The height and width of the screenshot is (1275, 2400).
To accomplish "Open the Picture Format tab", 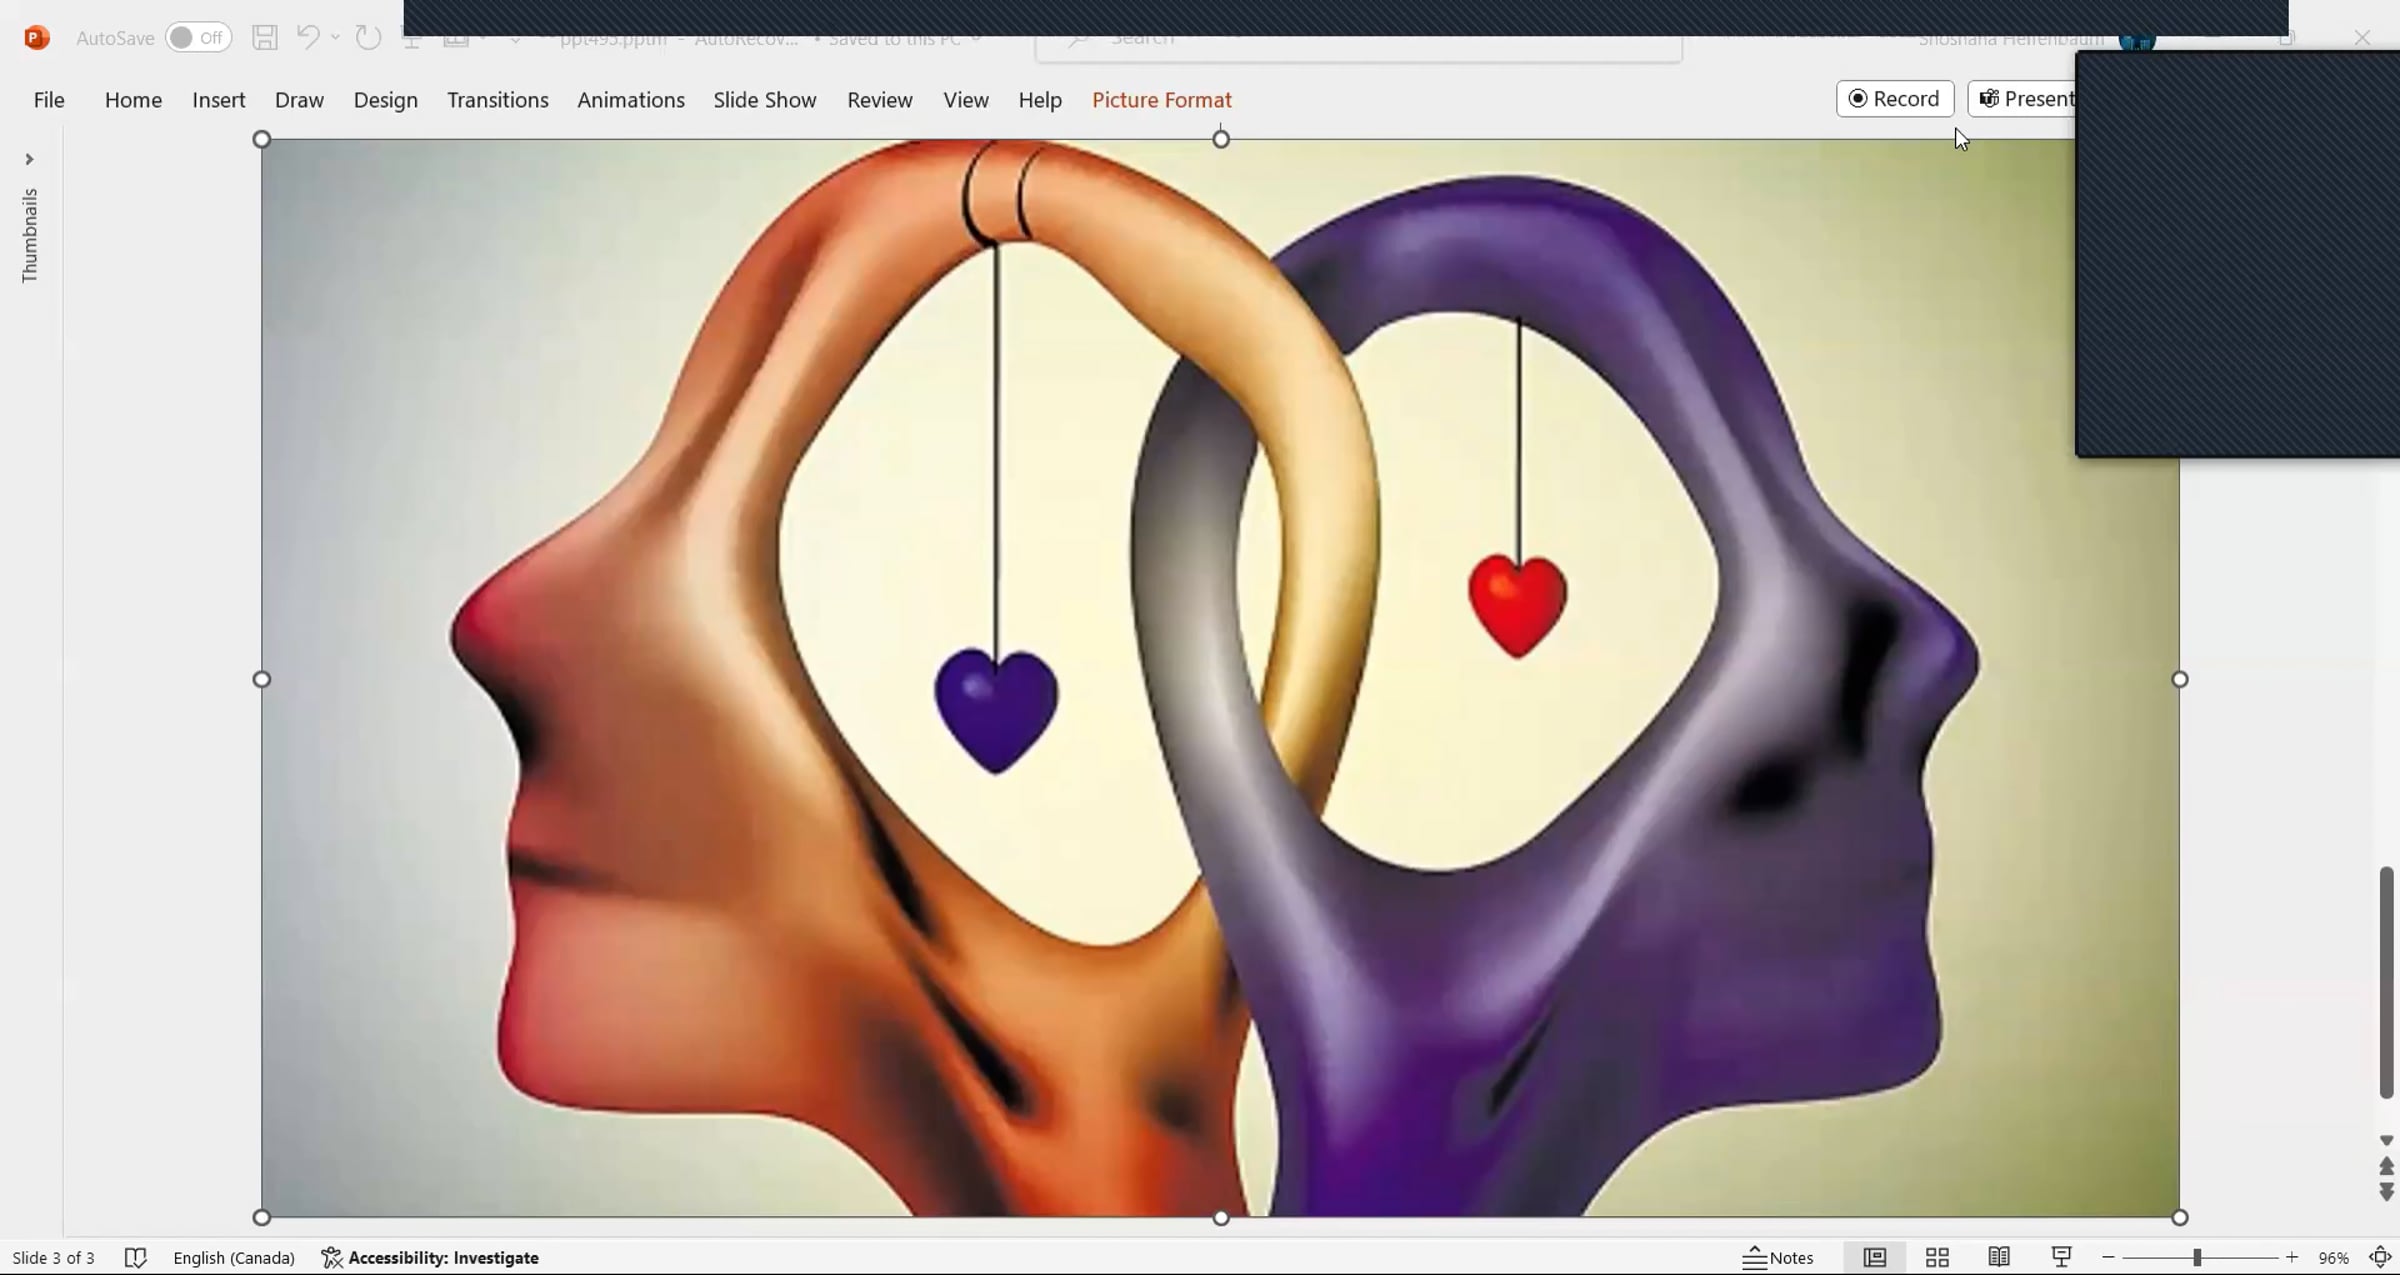I will pos(1161,100).
